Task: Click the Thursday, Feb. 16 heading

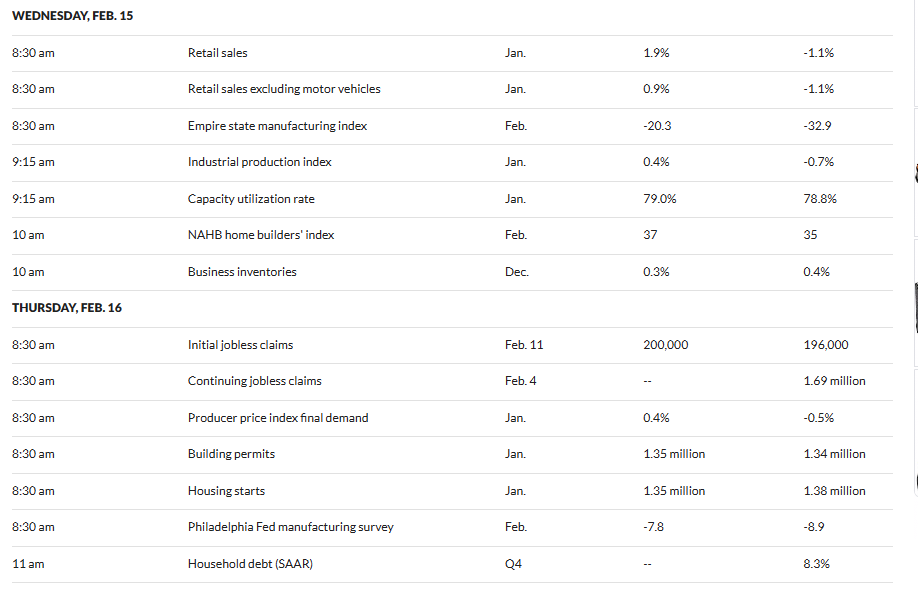Action: click(67, 308)
